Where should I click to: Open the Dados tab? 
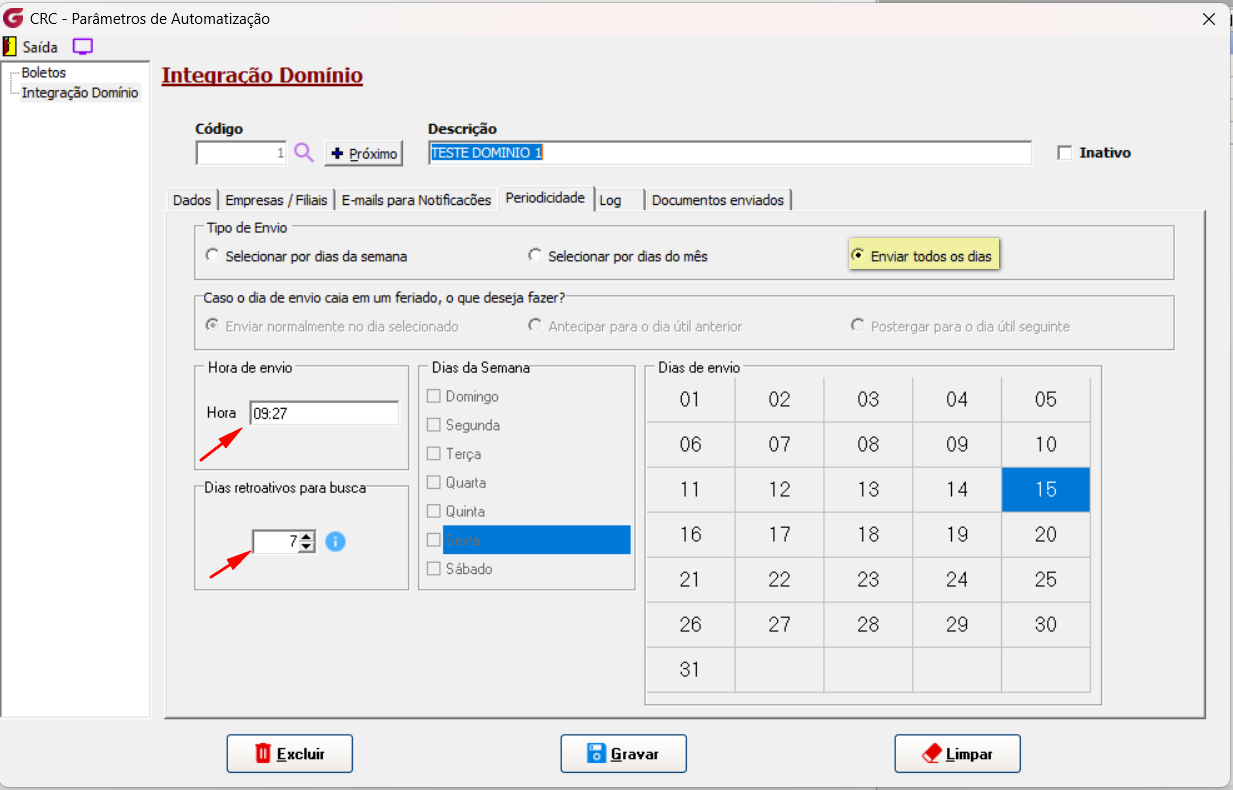click(192, 200)
